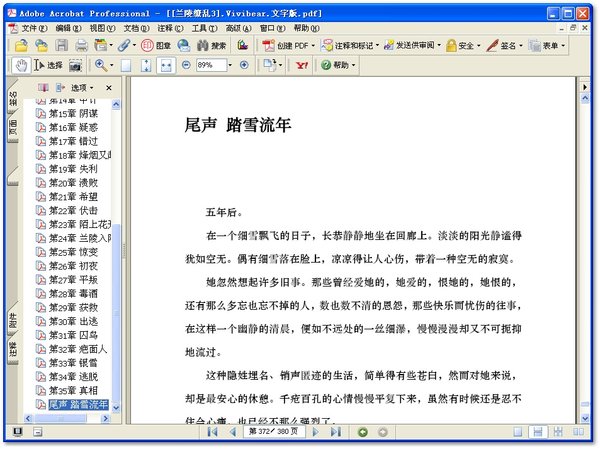Click the 图章 stamp tool

pos(156,46)
